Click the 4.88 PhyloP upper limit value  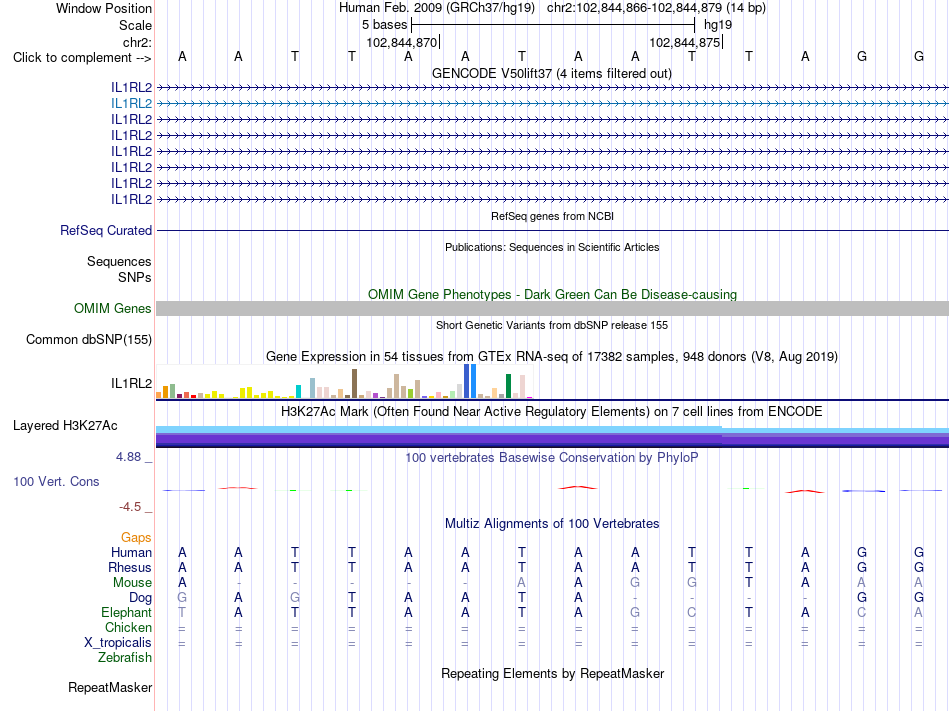128,457
